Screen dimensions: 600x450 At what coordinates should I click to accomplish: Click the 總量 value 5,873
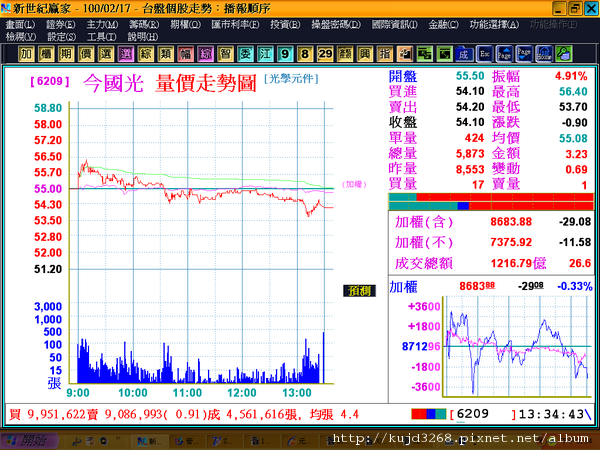click(x=470, y=154)
